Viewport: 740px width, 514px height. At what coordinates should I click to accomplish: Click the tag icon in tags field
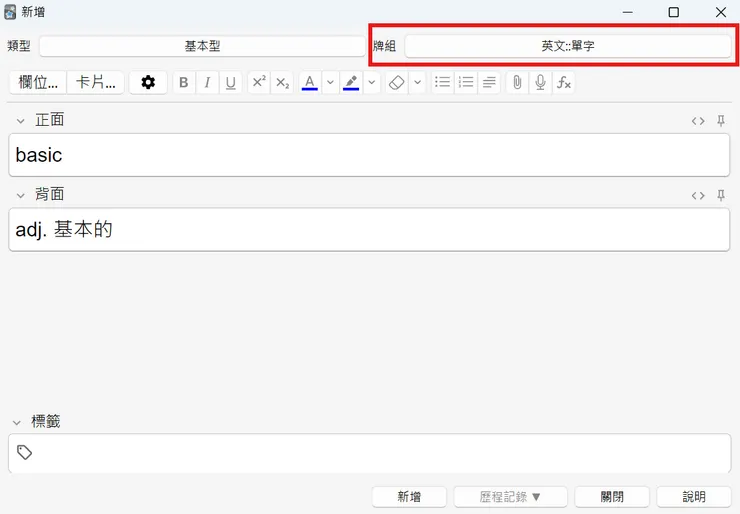[x=25, y=452]
